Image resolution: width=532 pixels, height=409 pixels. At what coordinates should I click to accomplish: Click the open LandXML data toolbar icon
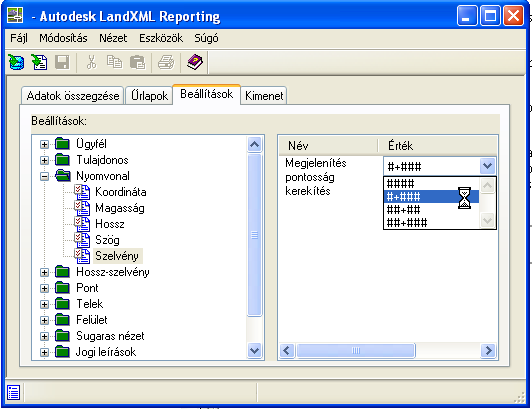click(16, 62)
